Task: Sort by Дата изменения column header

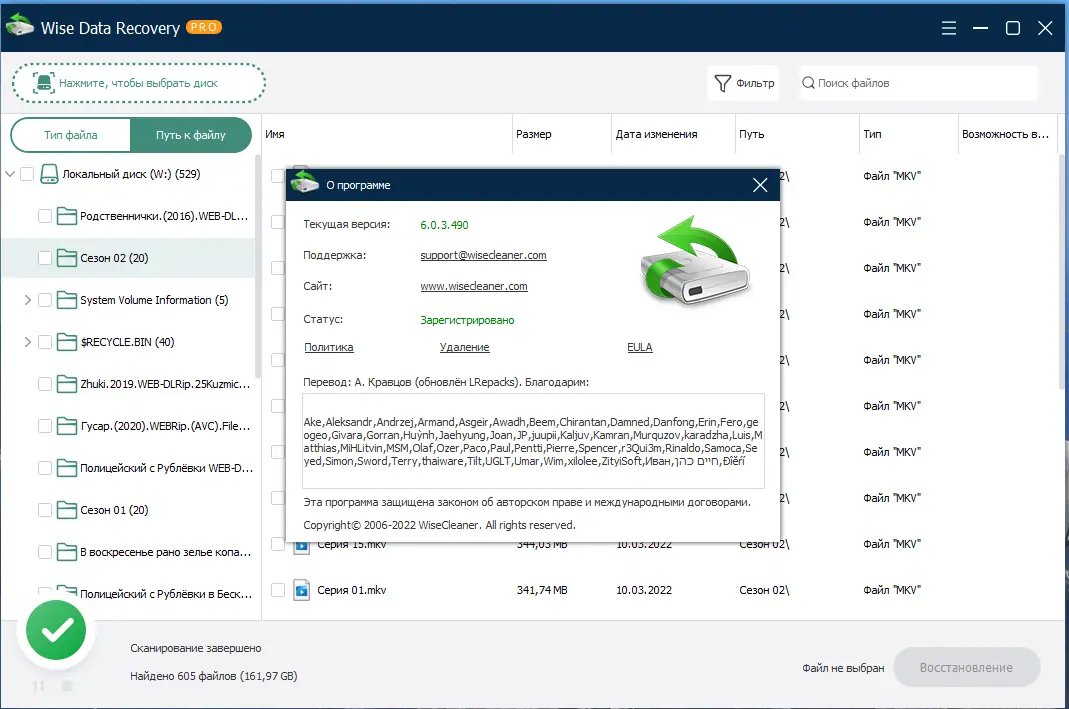Action: pyautogui.click(x=673, y=134)
